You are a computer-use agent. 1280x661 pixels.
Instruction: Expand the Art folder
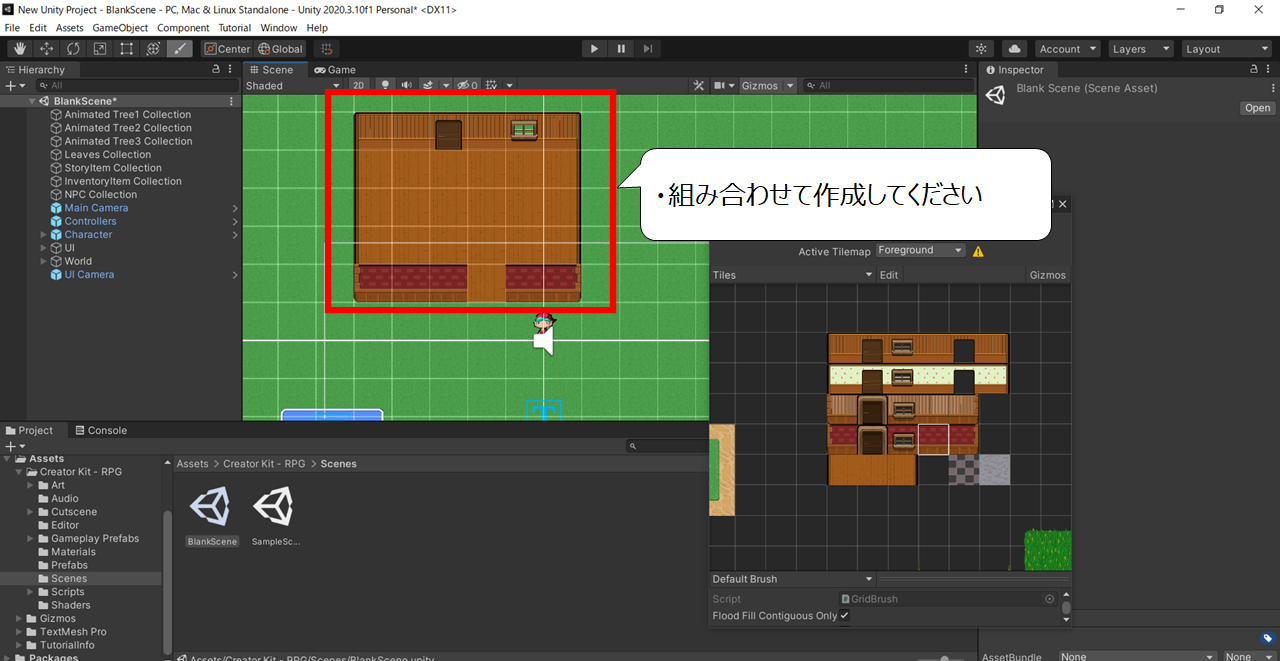tap(30, 486)
